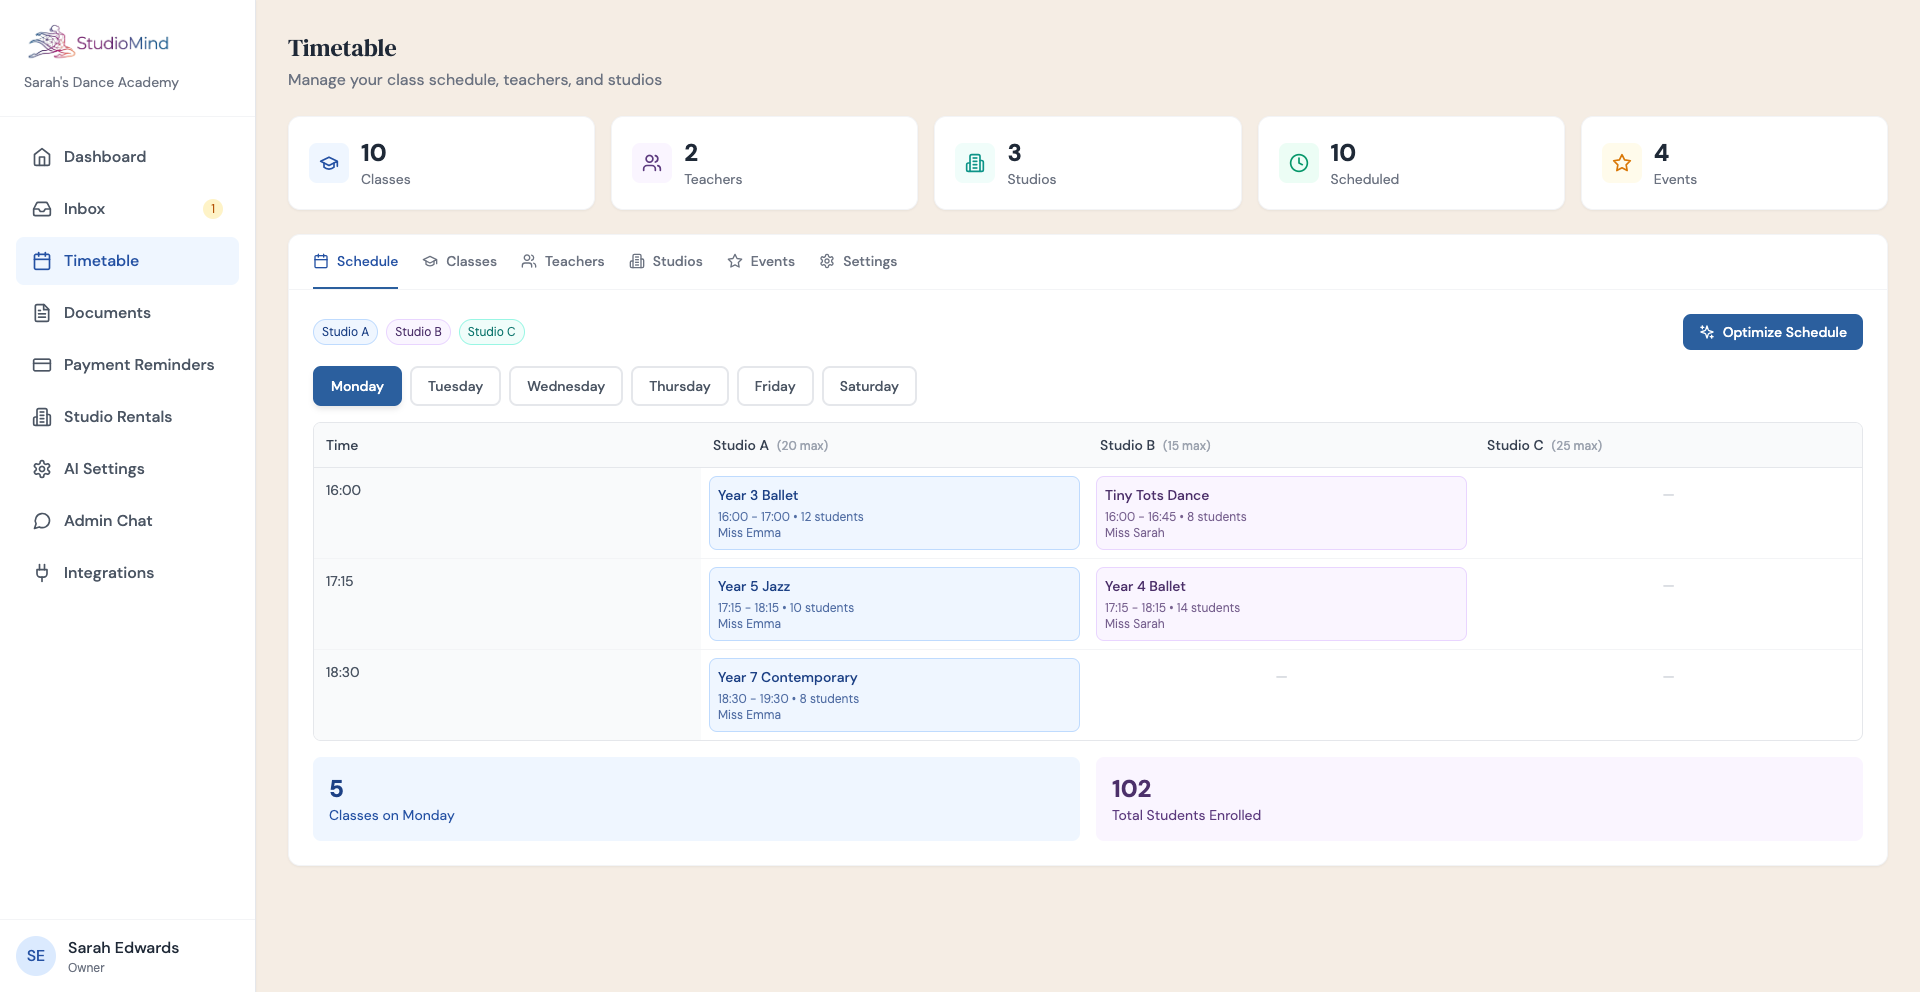Open Admin Chat speech bubble icon

[x=42, y=521]
